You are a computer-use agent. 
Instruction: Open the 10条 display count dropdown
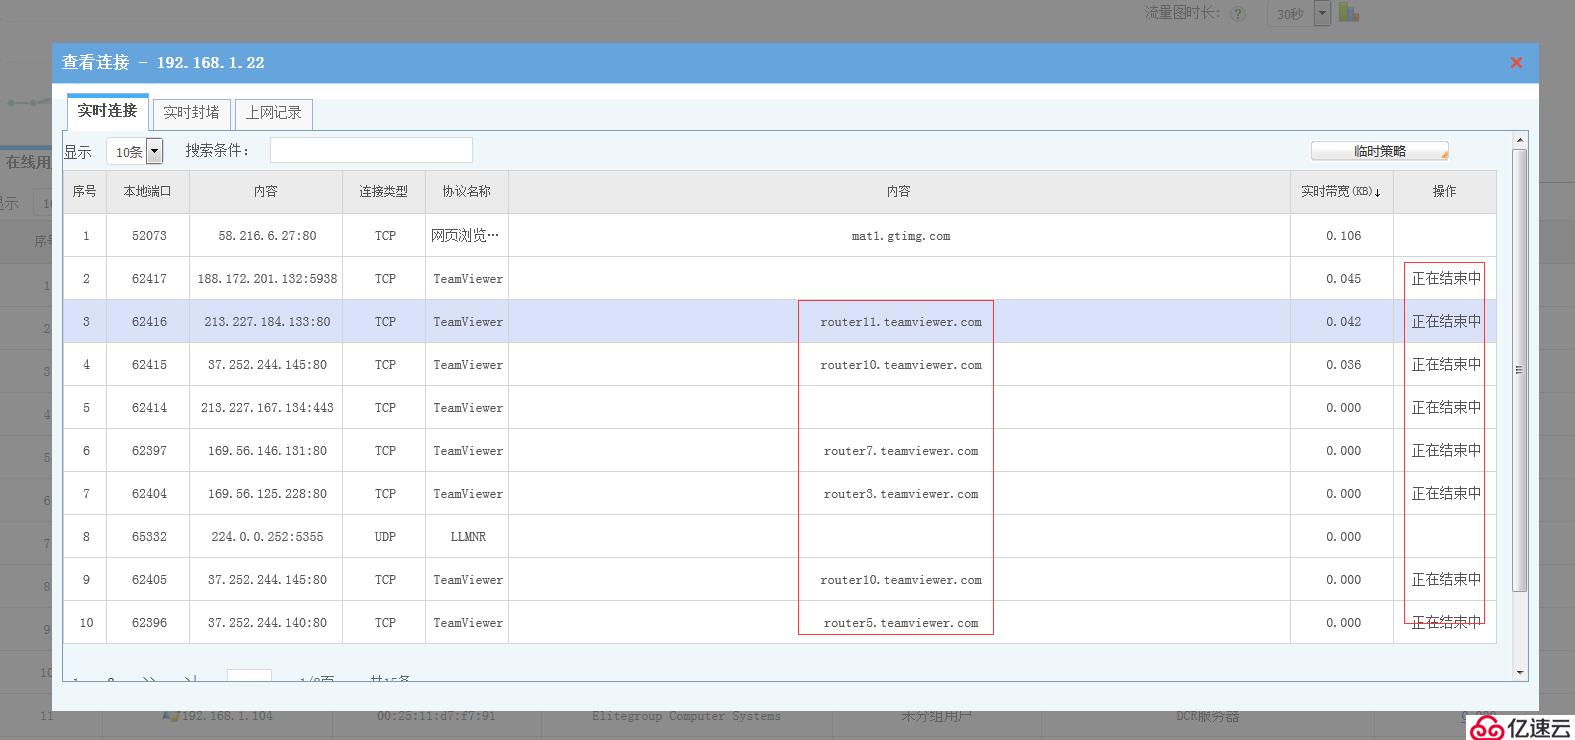[x=154, y=152]
